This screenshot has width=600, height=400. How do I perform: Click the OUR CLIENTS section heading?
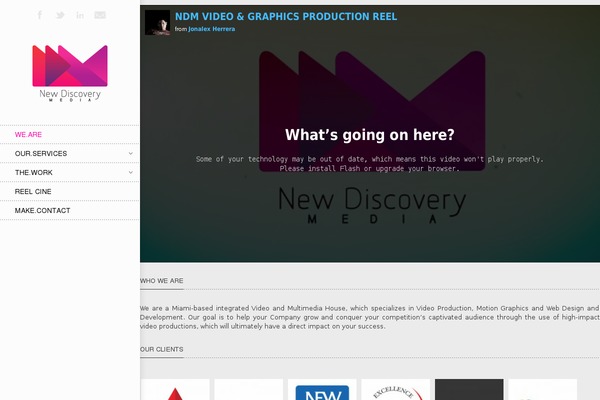pos(161,349)
